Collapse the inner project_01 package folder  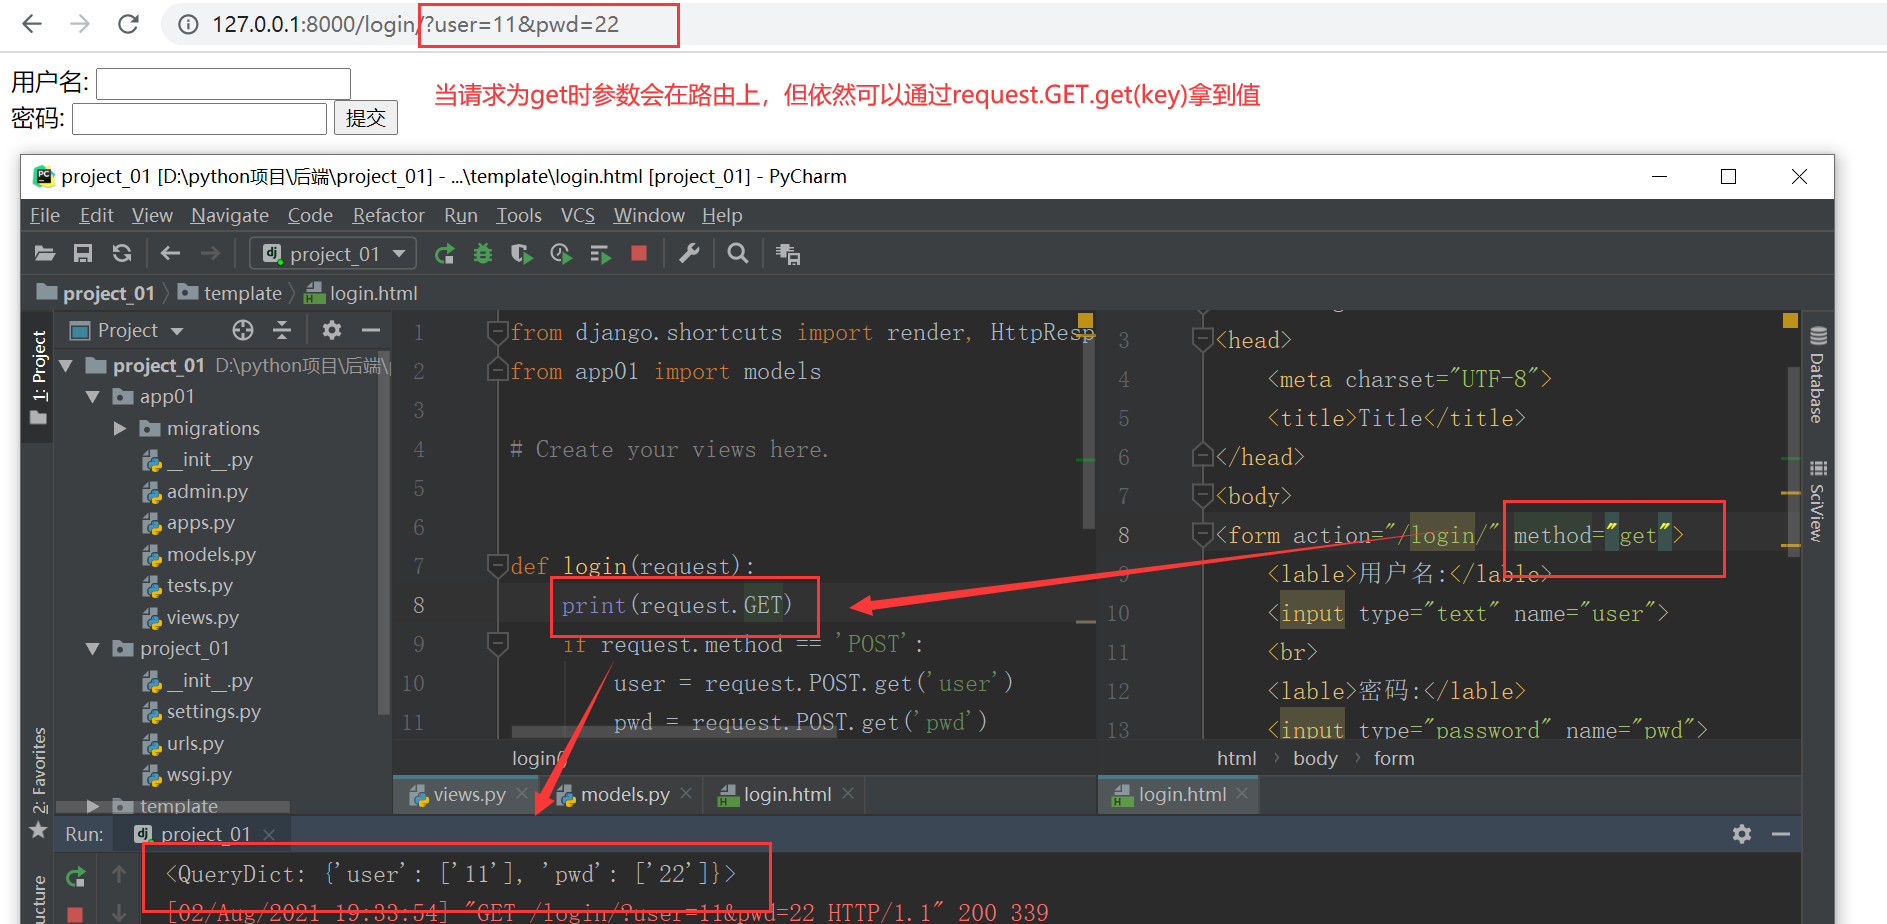coord(93,649)
